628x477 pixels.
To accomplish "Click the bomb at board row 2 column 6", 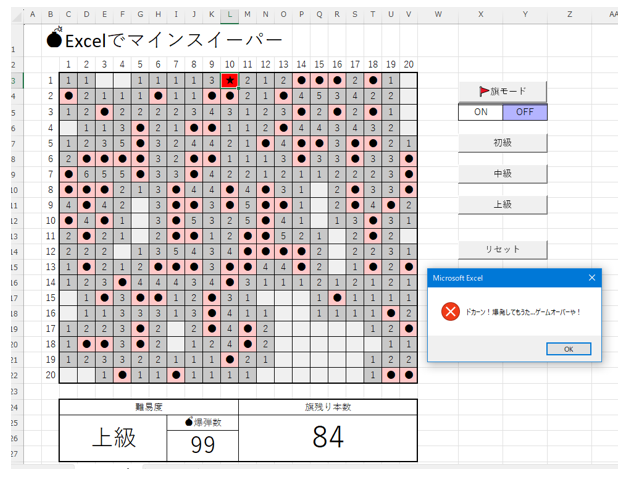I will coord(158,96).
